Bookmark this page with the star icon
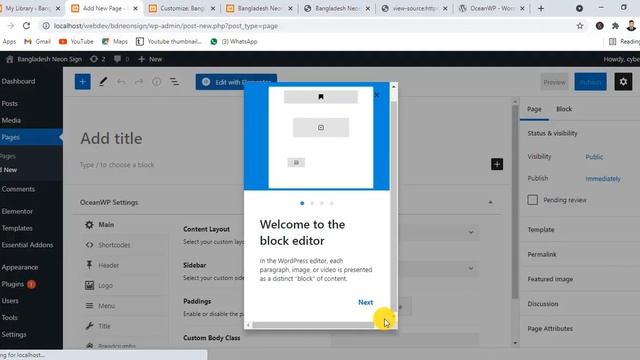Image resolution: width=640 pixels, height=360 pixels. coord(580,26)
